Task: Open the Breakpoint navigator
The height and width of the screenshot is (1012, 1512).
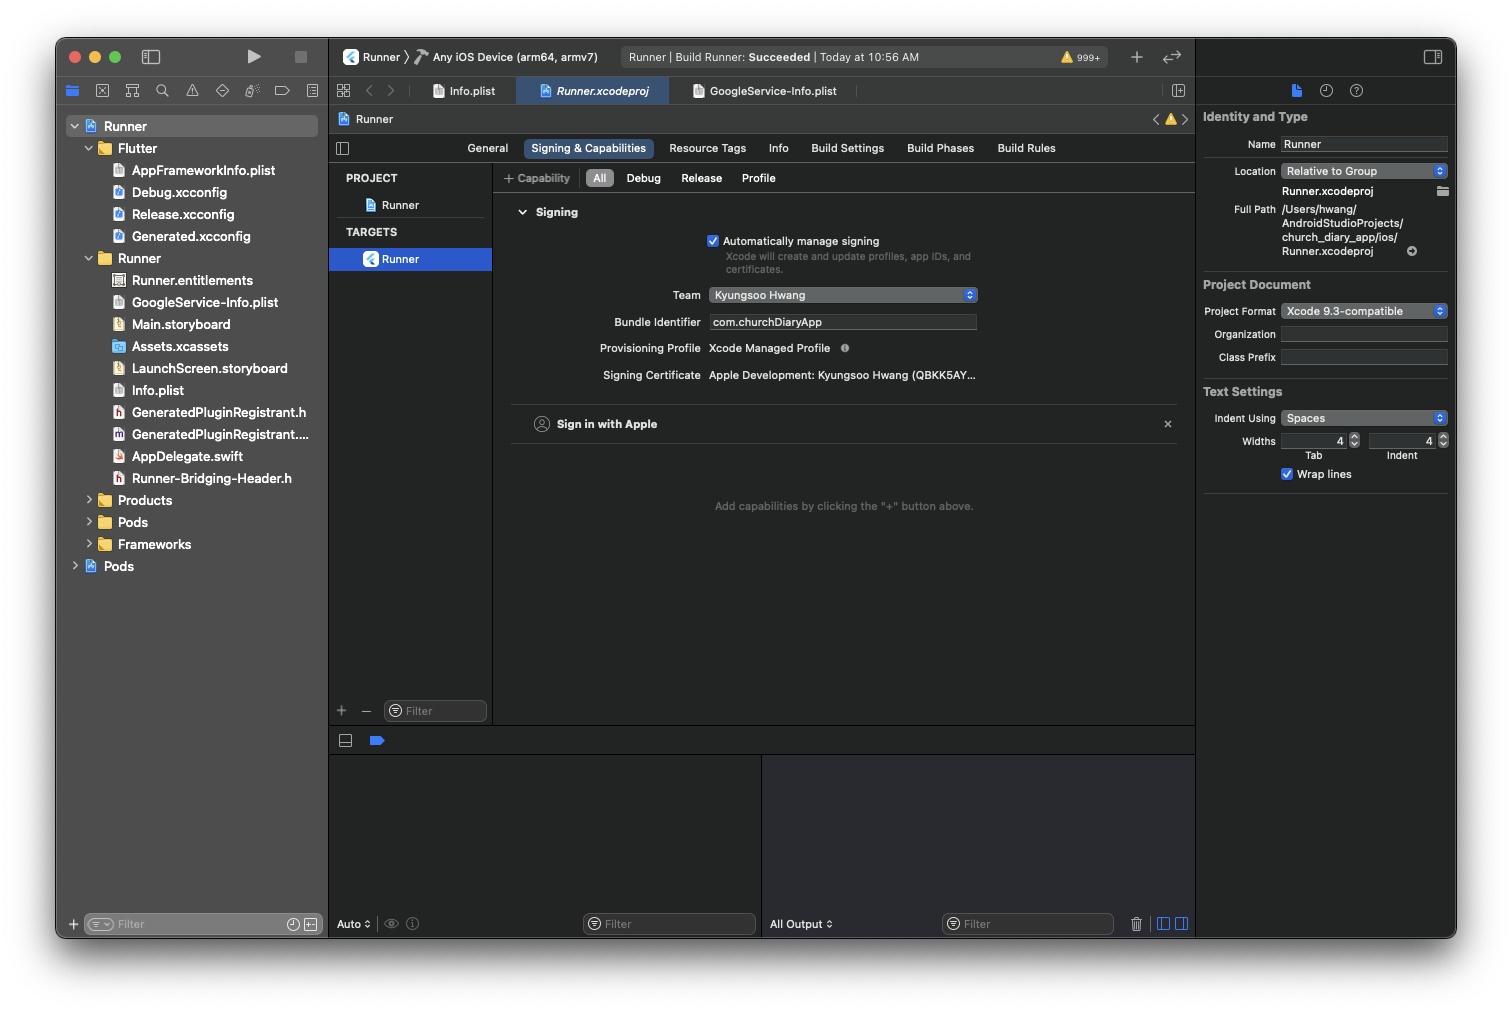Action: (282, 91)
